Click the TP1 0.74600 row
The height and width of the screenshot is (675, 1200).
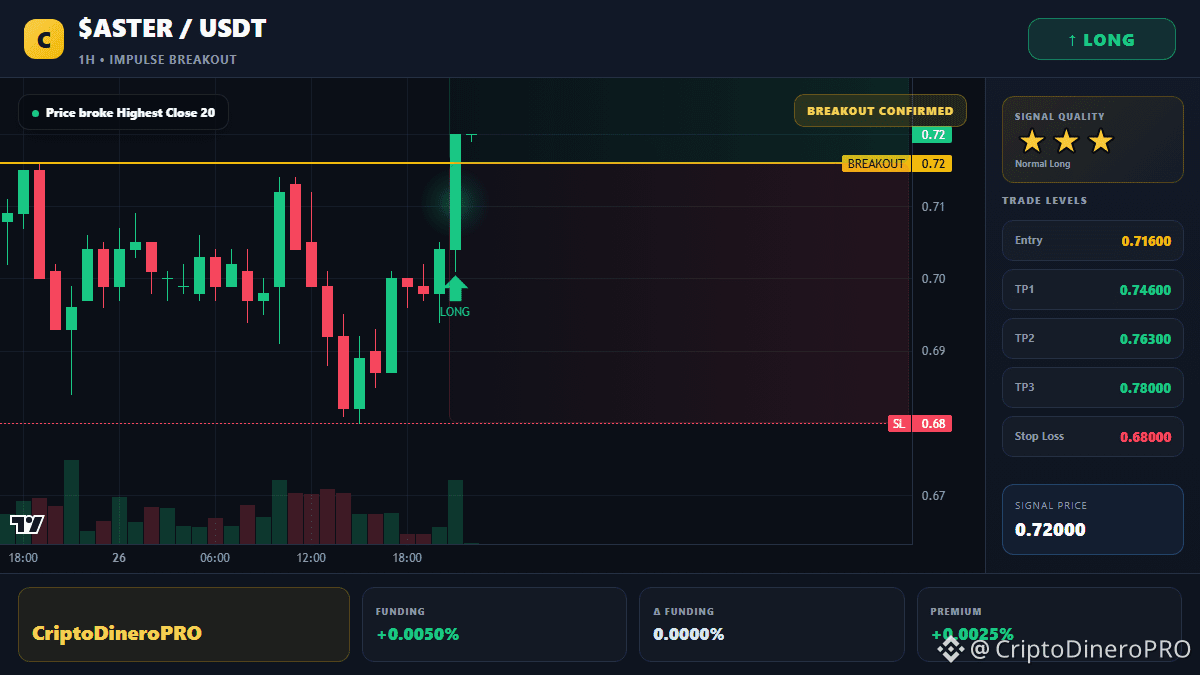(1092, 289)
